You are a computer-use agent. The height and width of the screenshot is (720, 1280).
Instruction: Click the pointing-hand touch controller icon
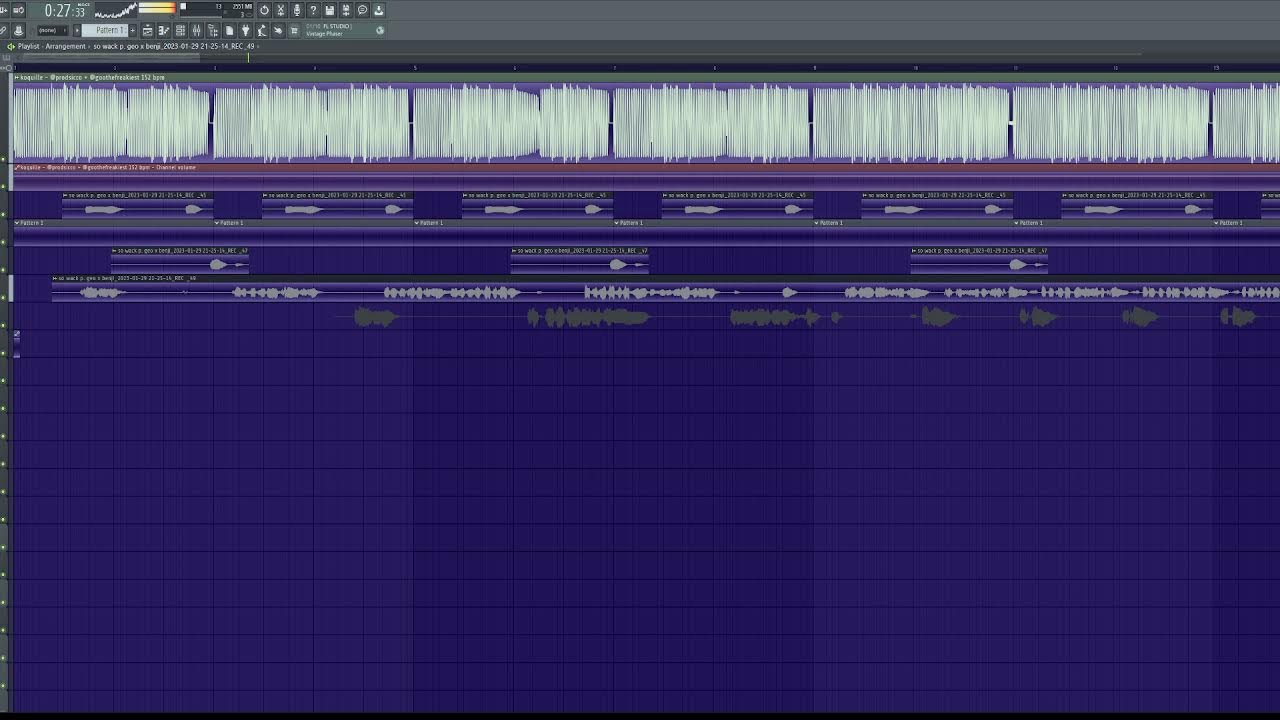pos(278,30)
